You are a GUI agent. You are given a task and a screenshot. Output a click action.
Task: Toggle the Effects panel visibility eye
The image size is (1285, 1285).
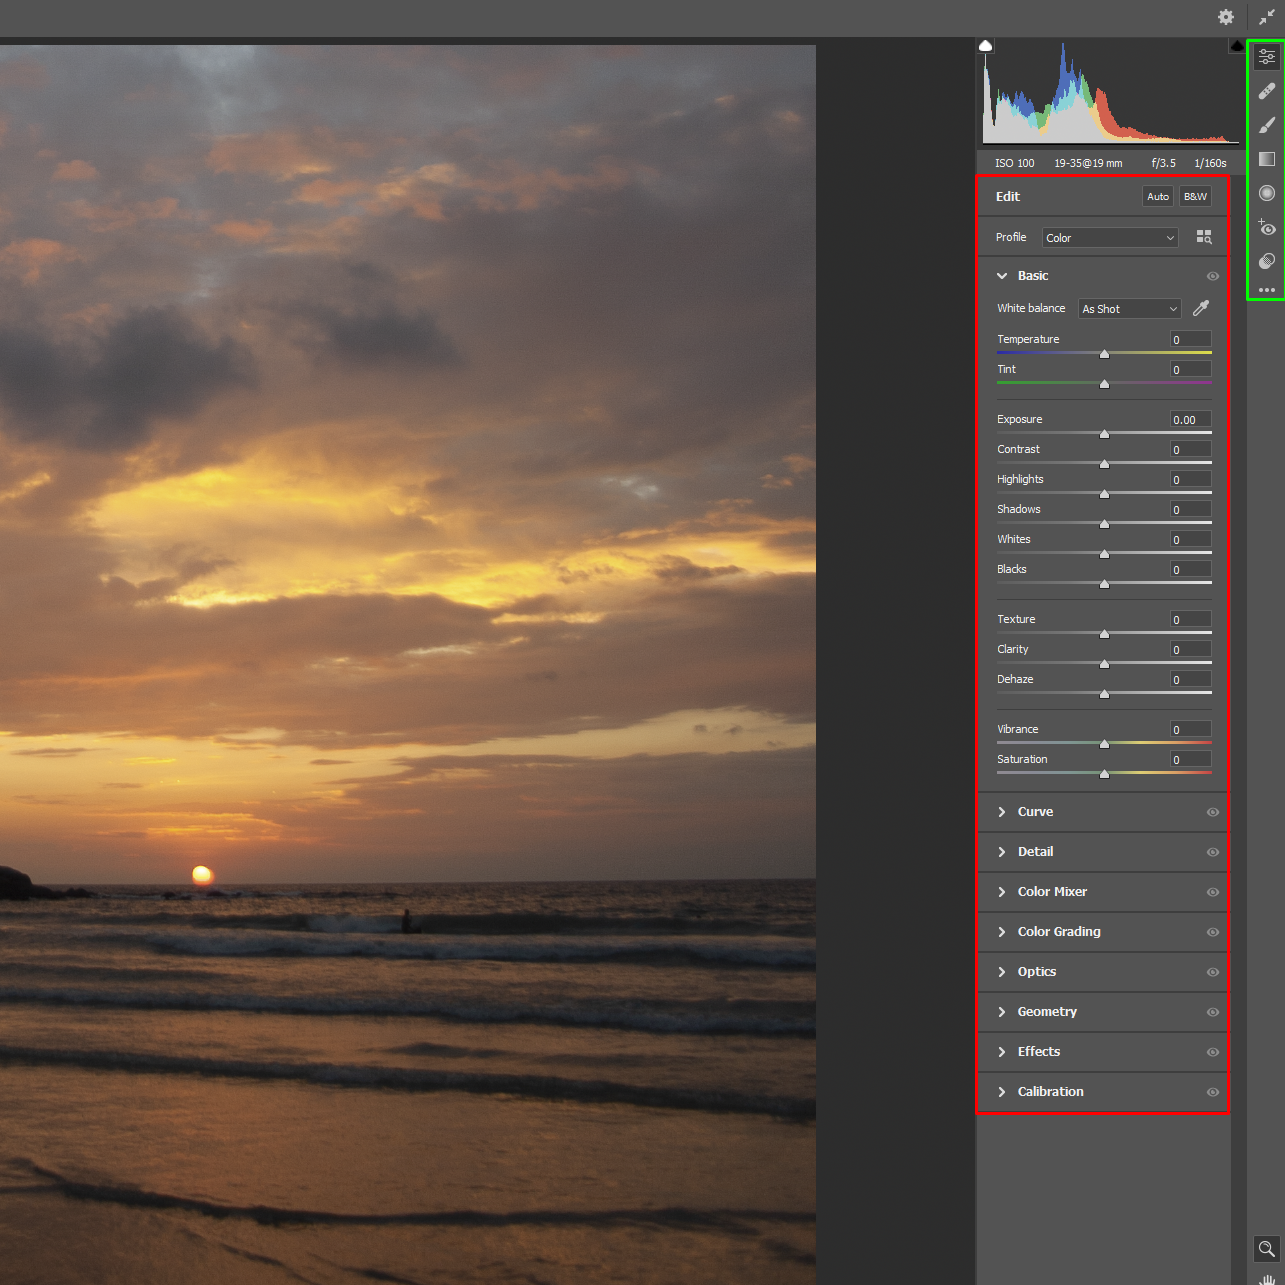(x=1213, y=1052)
